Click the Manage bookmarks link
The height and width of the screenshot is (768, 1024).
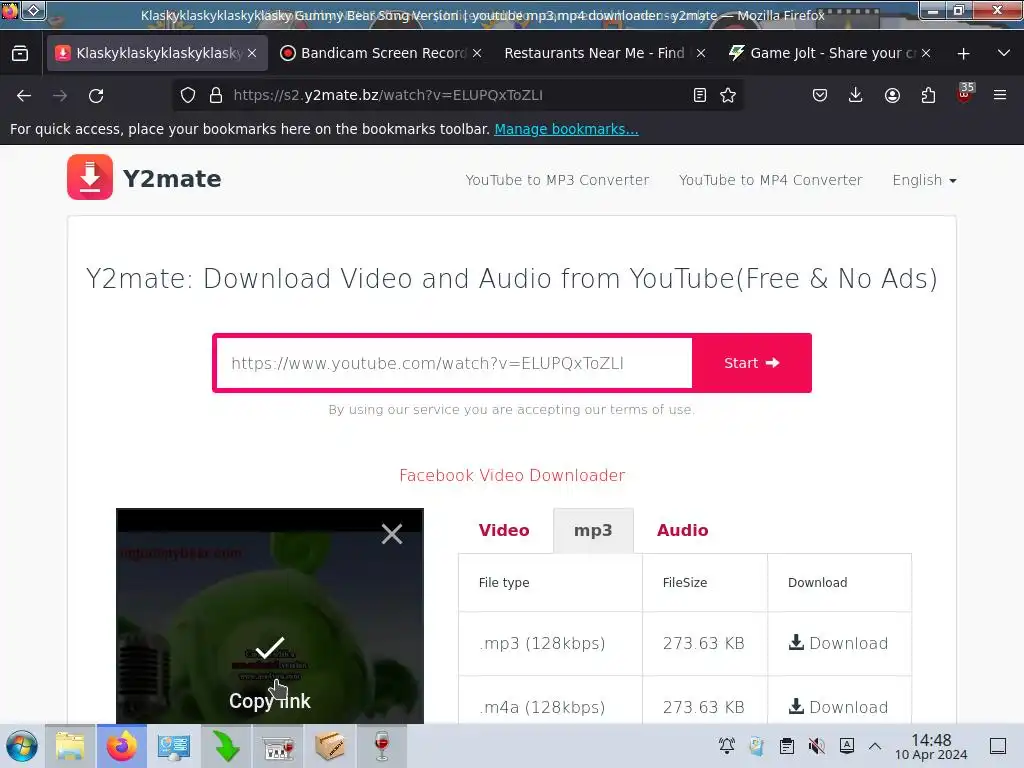[x=566, y=129]
